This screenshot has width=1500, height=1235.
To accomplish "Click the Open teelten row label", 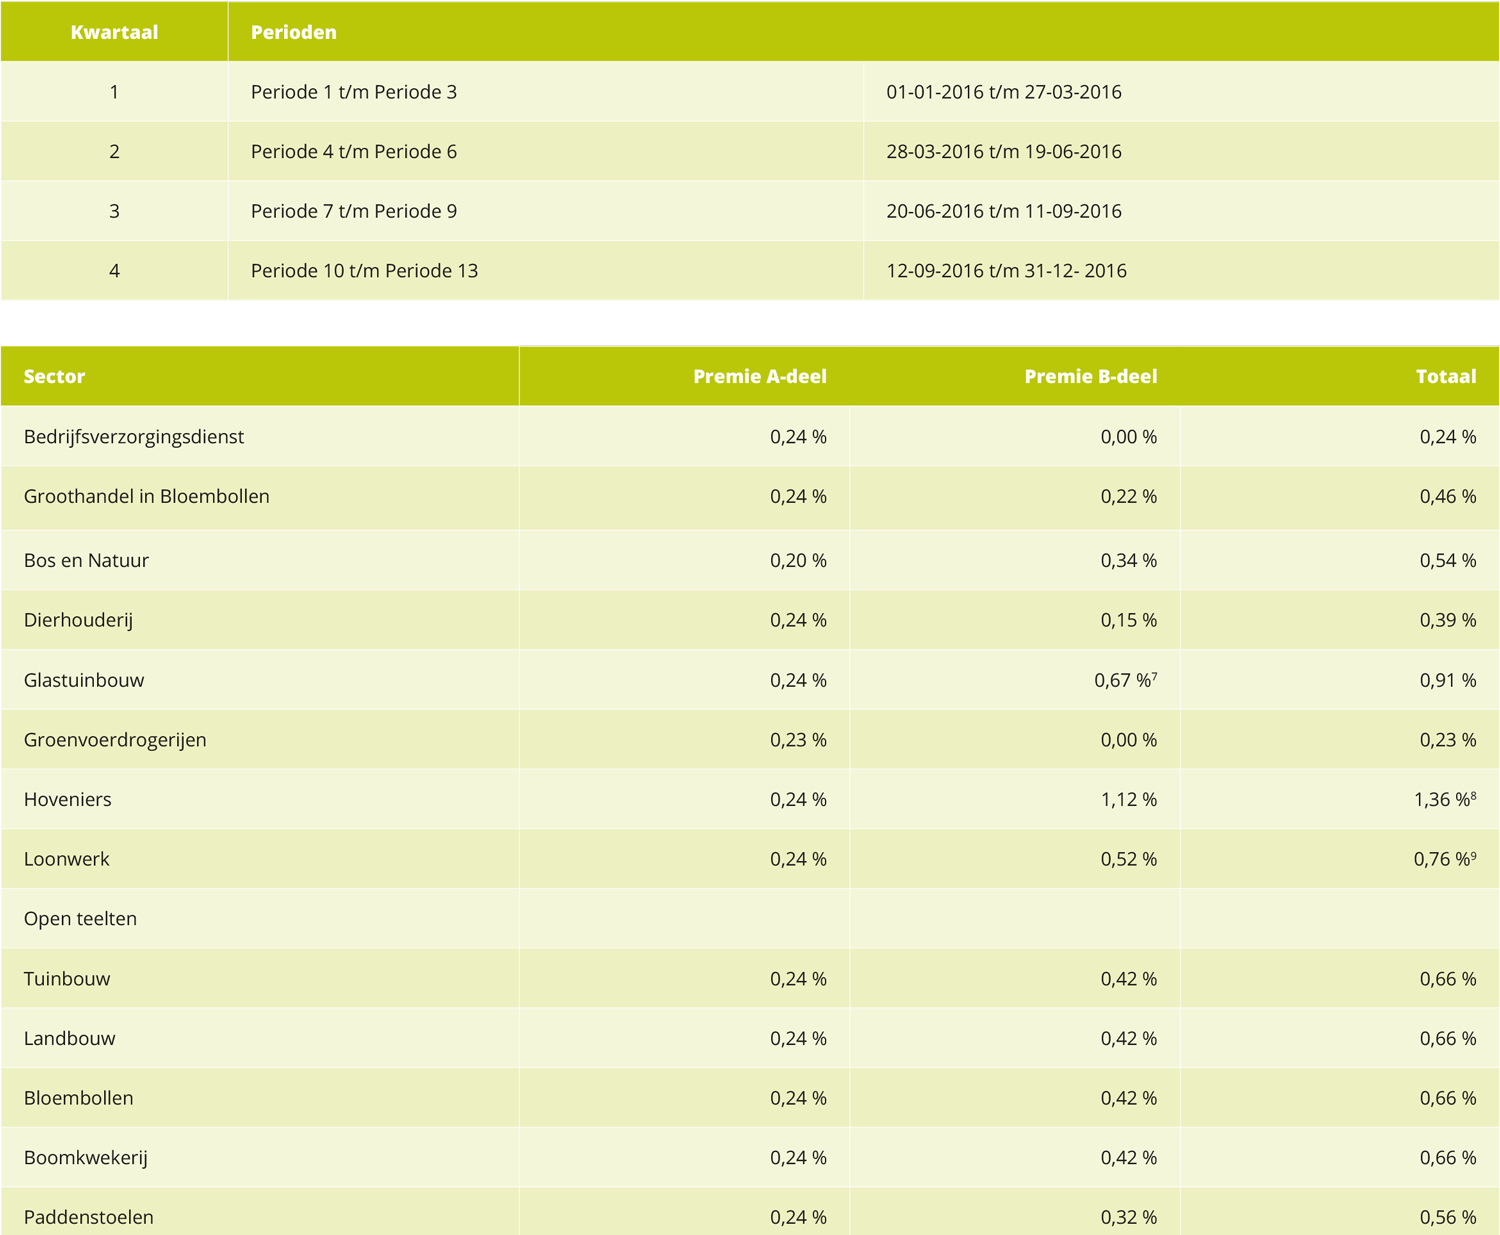I will [80, 919].
